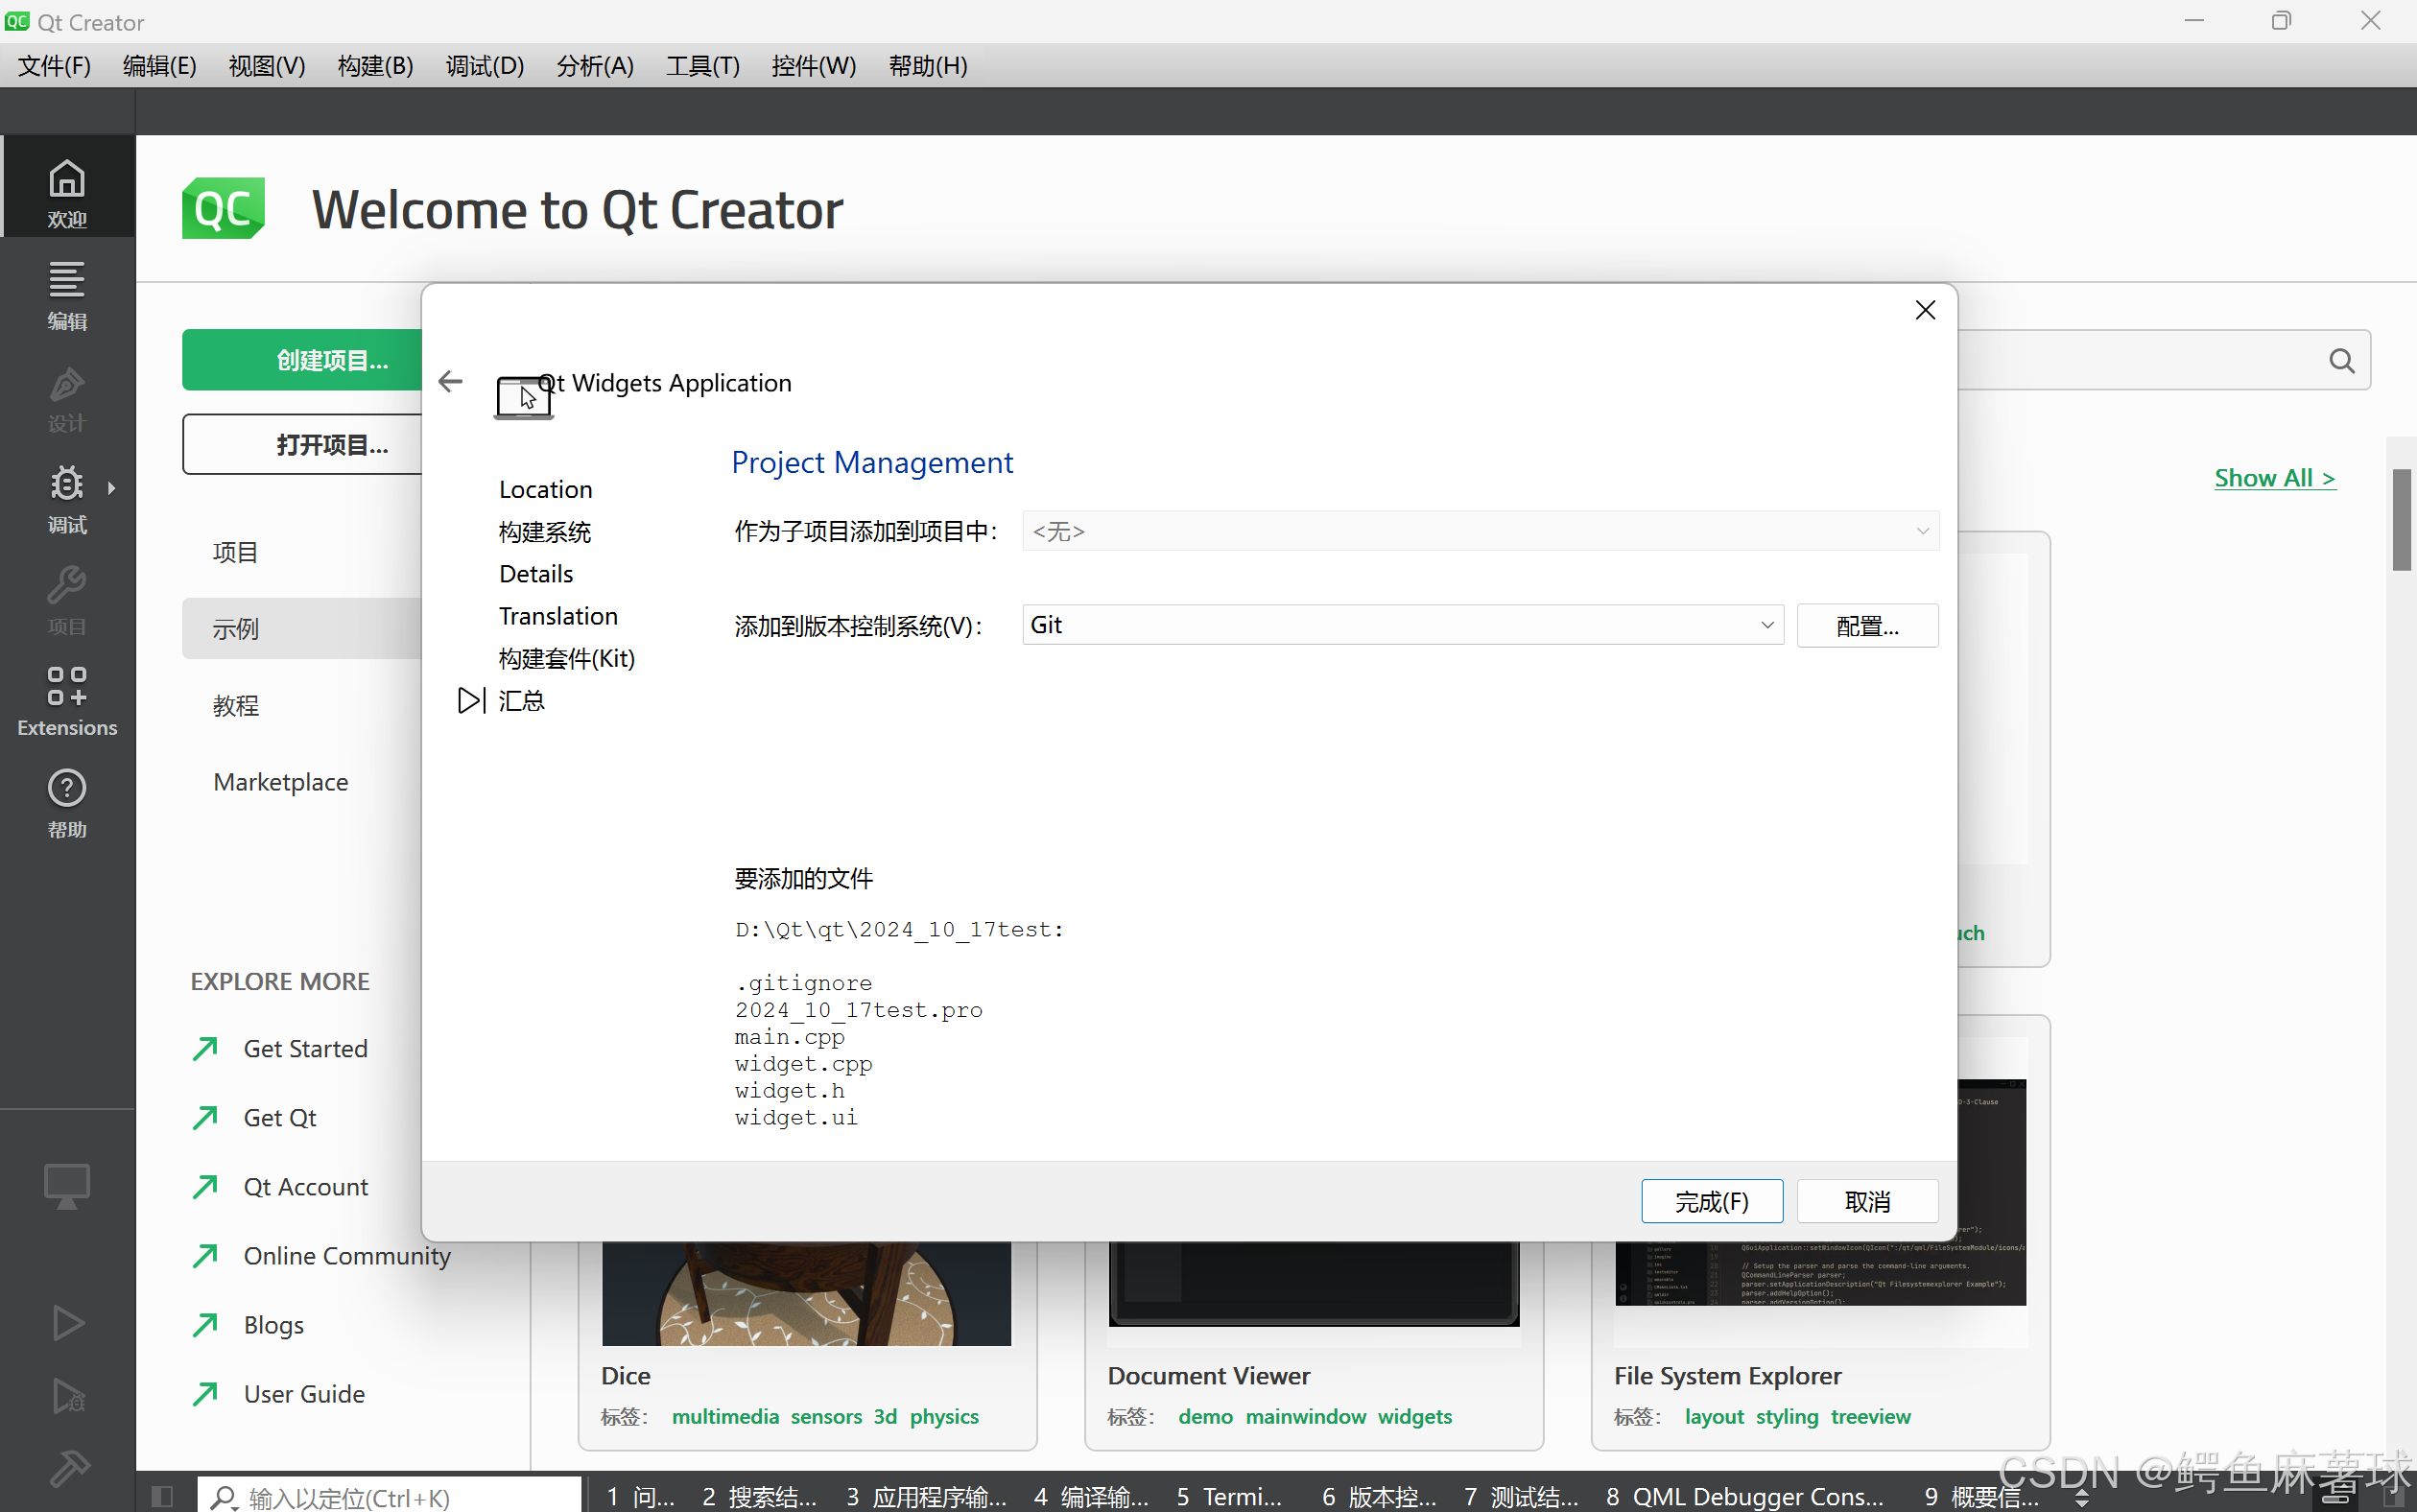The image size is (2417, 1512).
Task: Click the back arrow navigation icon
Action: tap(449, 382)
